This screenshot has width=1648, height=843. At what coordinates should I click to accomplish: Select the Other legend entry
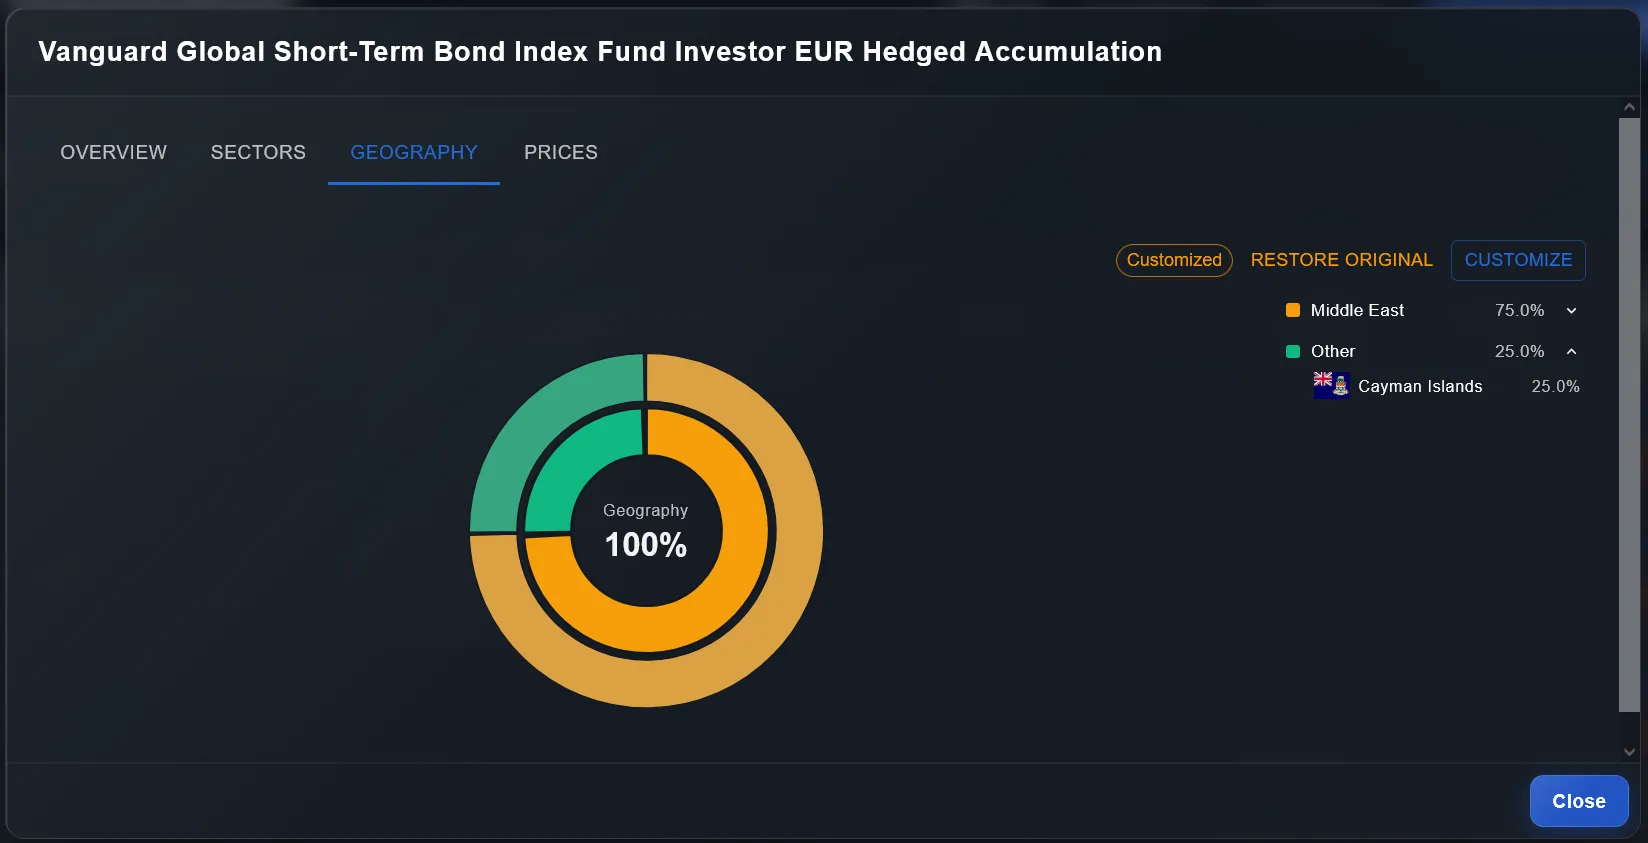coord(1332,351)
